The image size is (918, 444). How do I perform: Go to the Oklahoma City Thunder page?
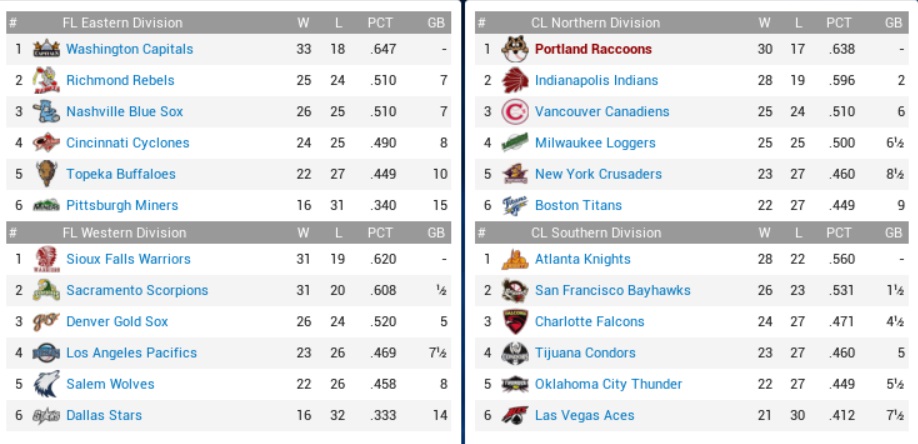pos(608,384)
